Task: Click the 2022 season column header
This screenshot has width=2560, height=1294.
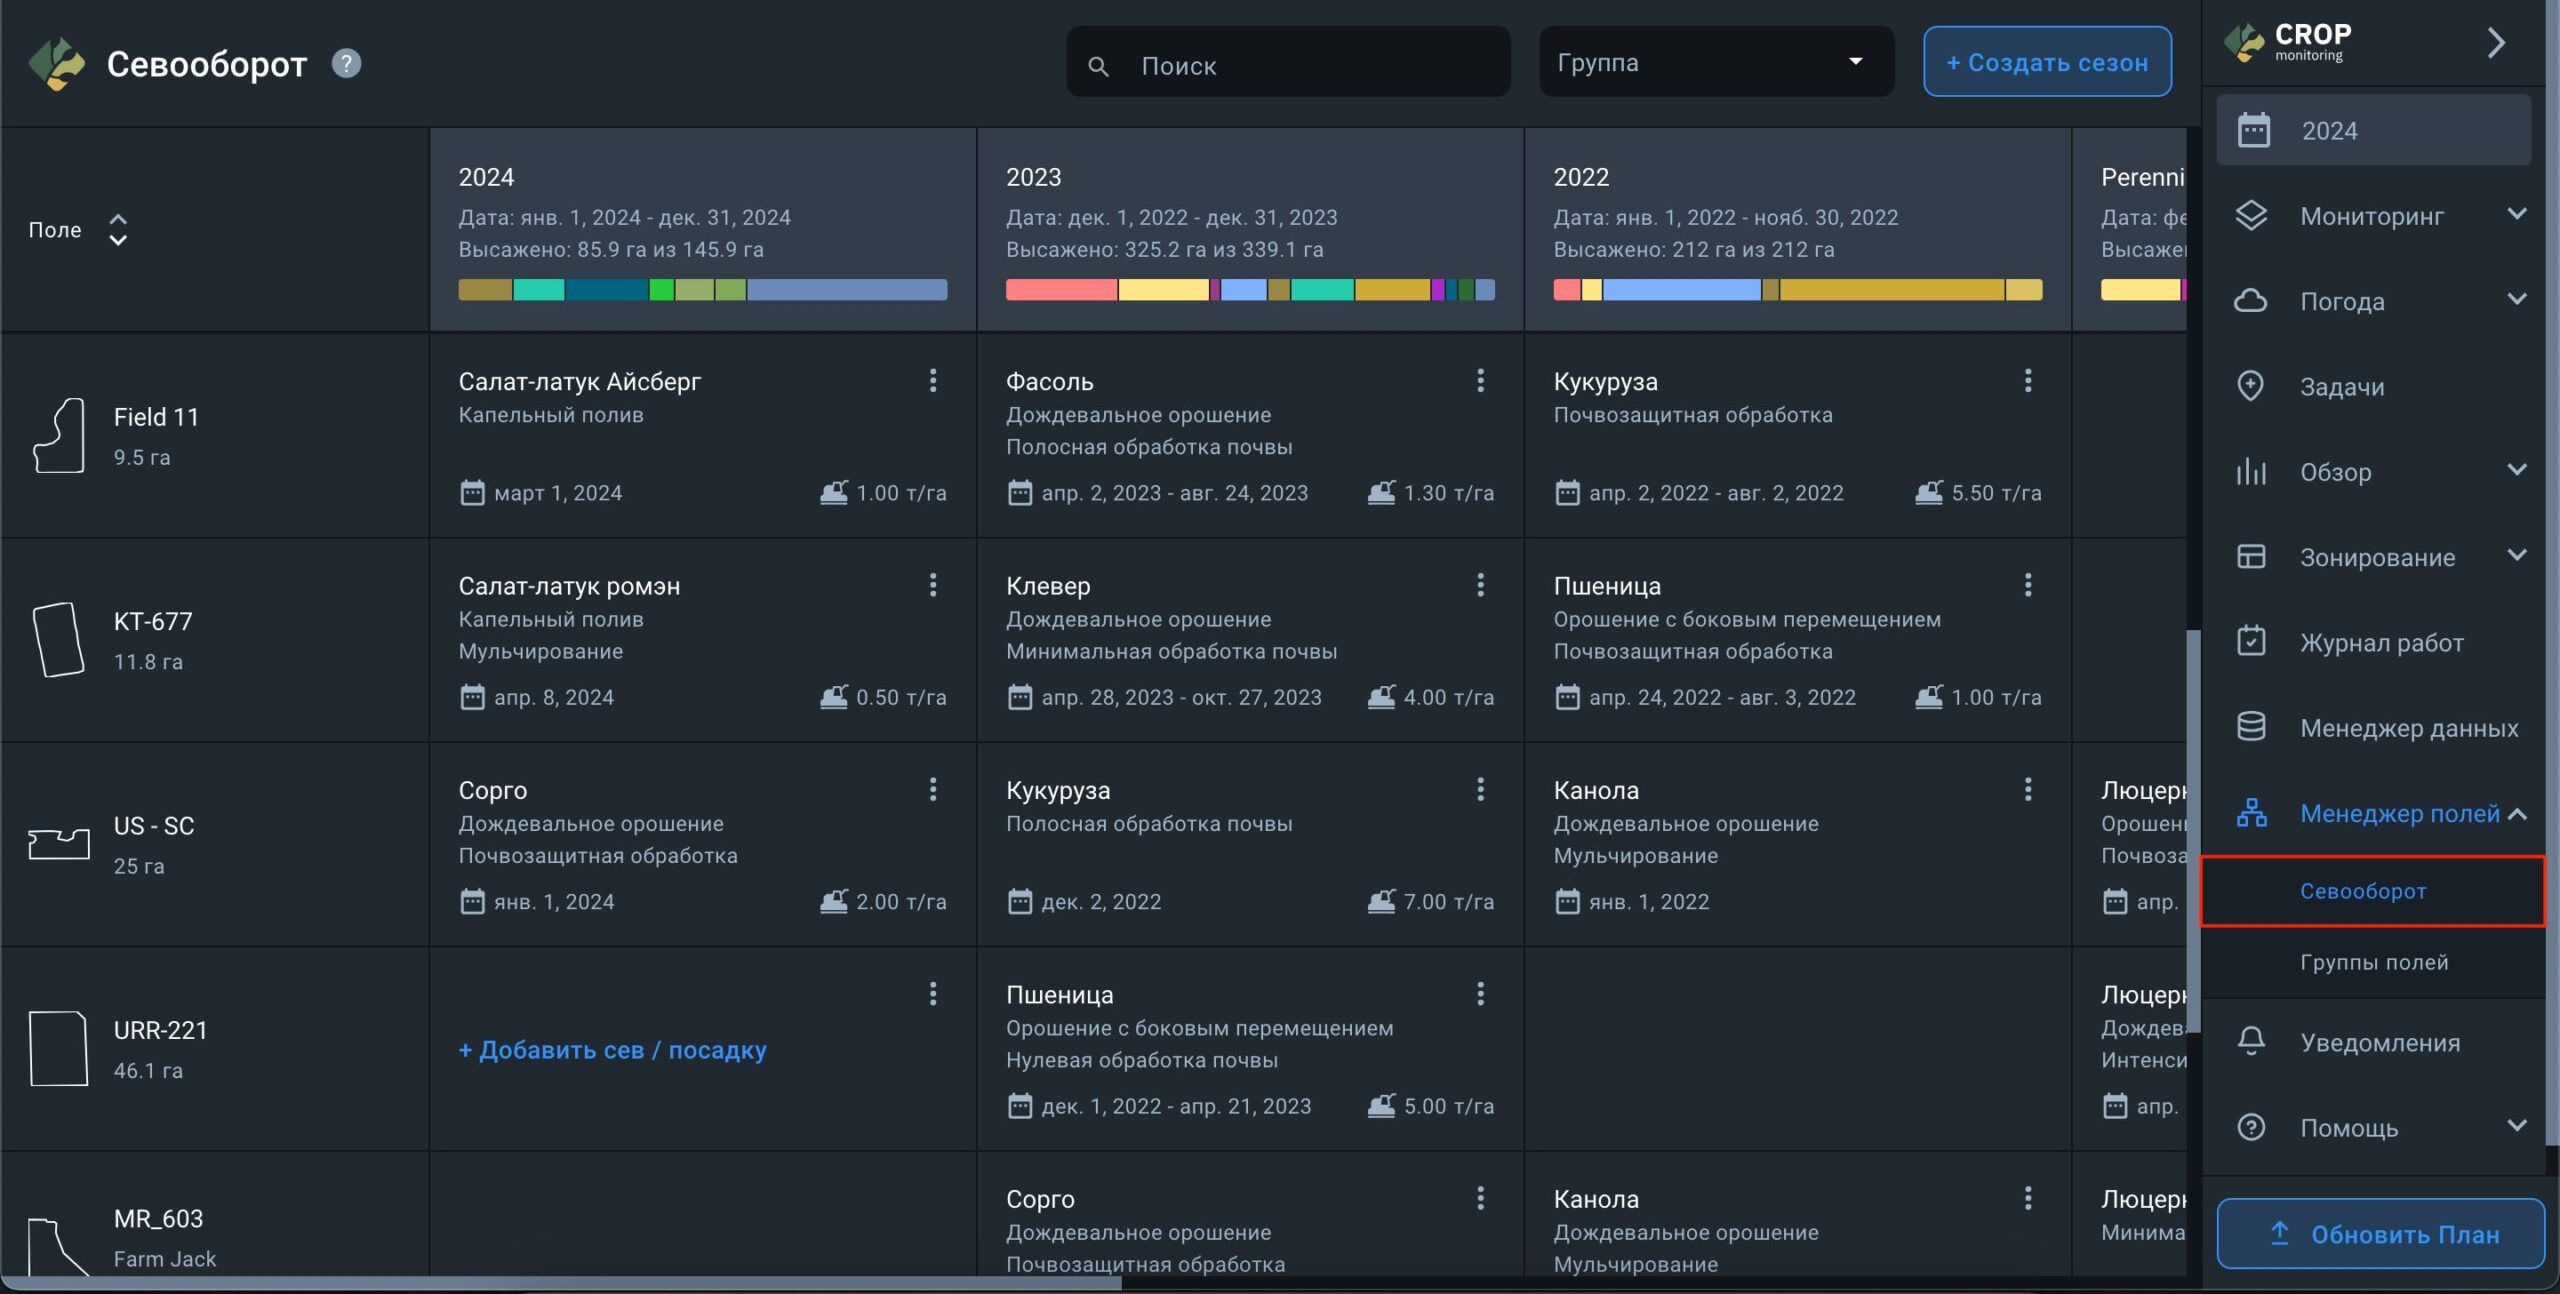Action: 1797,229
